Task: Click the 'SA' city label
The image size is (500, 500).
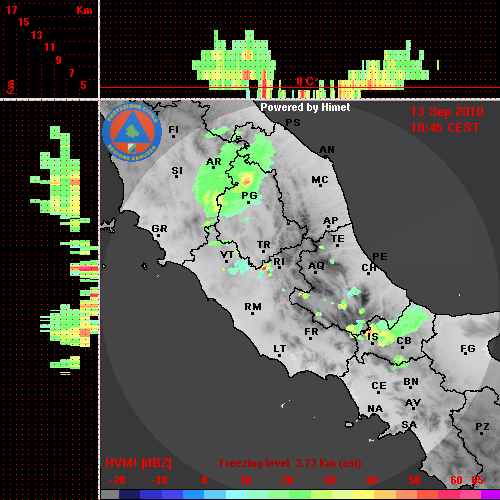Action: point(409,425)
